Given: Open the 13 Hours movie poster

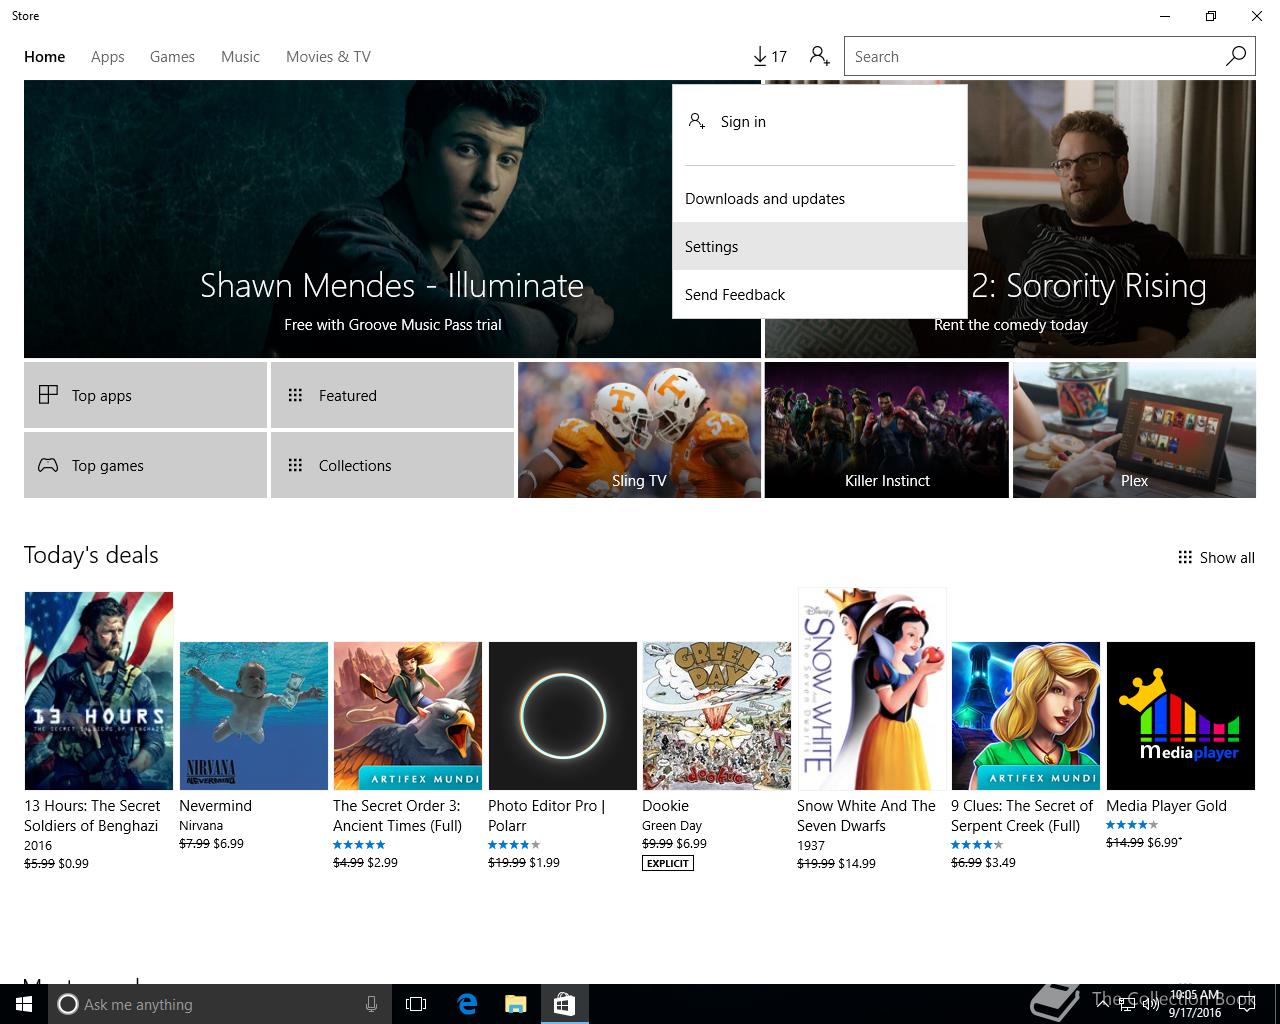Looking at the screenshot, I should click(x=99, y=691).
